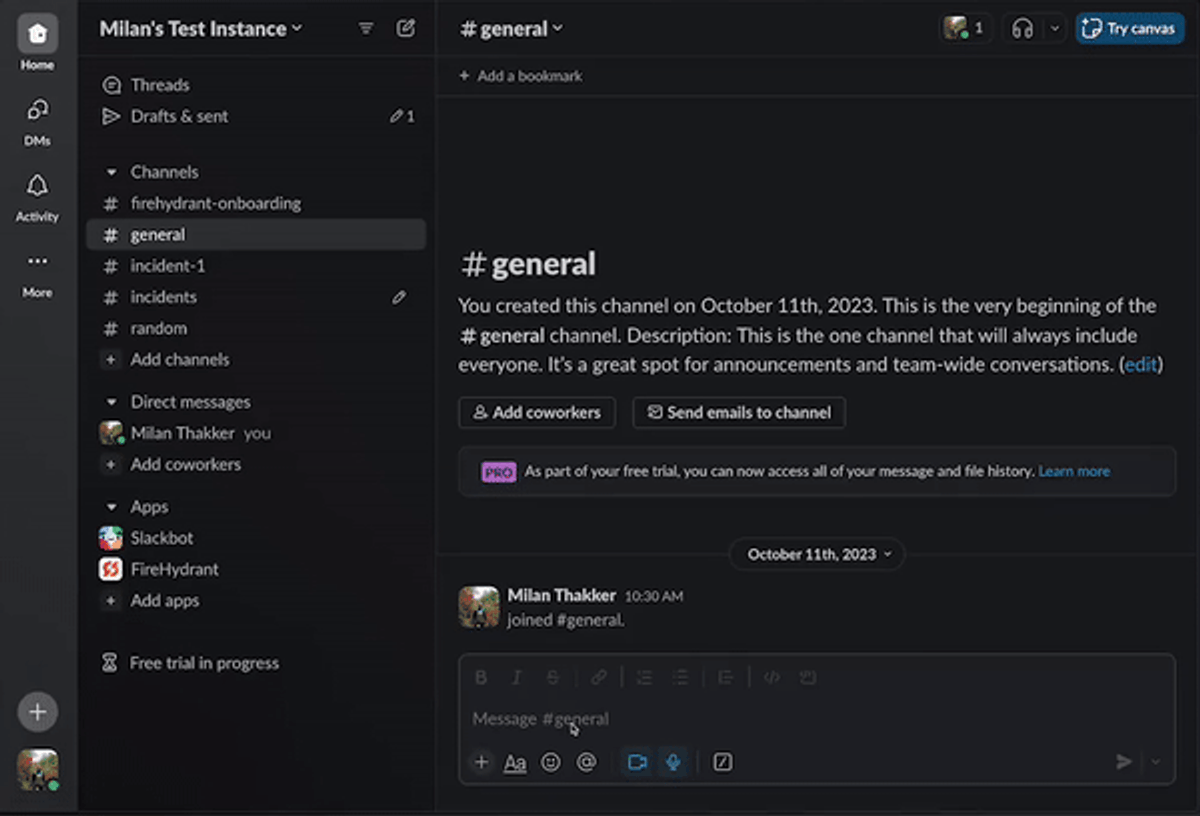Select the general channel in sidebar

[256, 234]
